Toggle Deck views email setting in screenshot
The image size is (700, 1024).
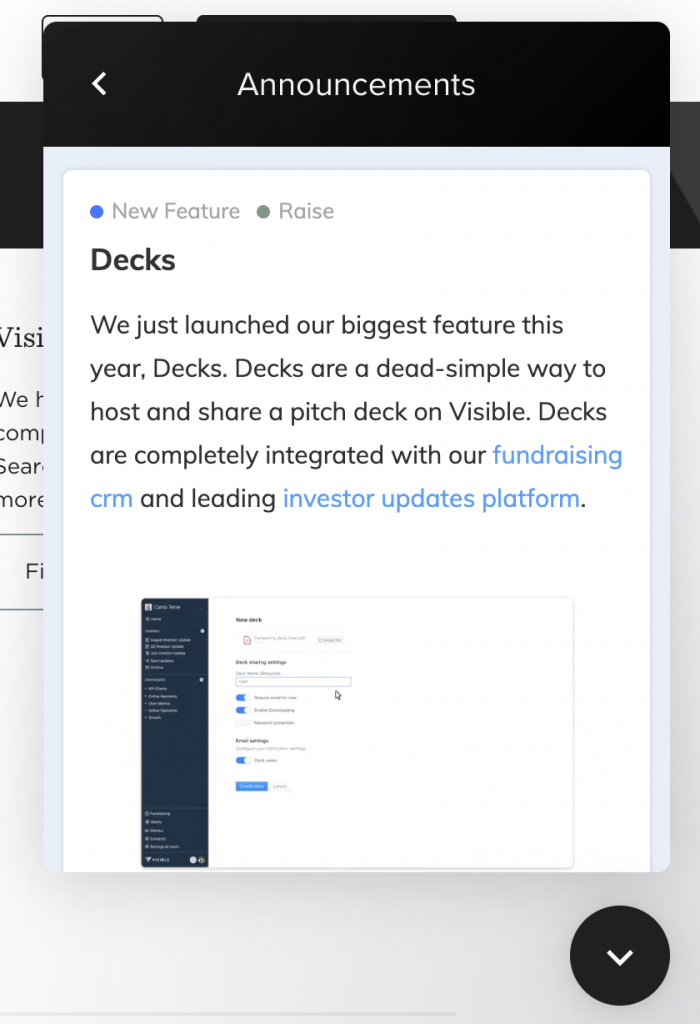pos(243,760)
